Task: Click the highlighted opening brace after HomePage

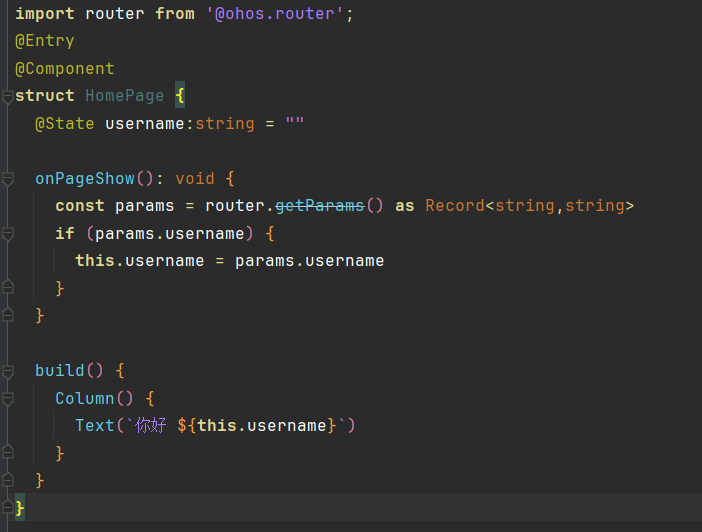Action: [x=180, y=95]
